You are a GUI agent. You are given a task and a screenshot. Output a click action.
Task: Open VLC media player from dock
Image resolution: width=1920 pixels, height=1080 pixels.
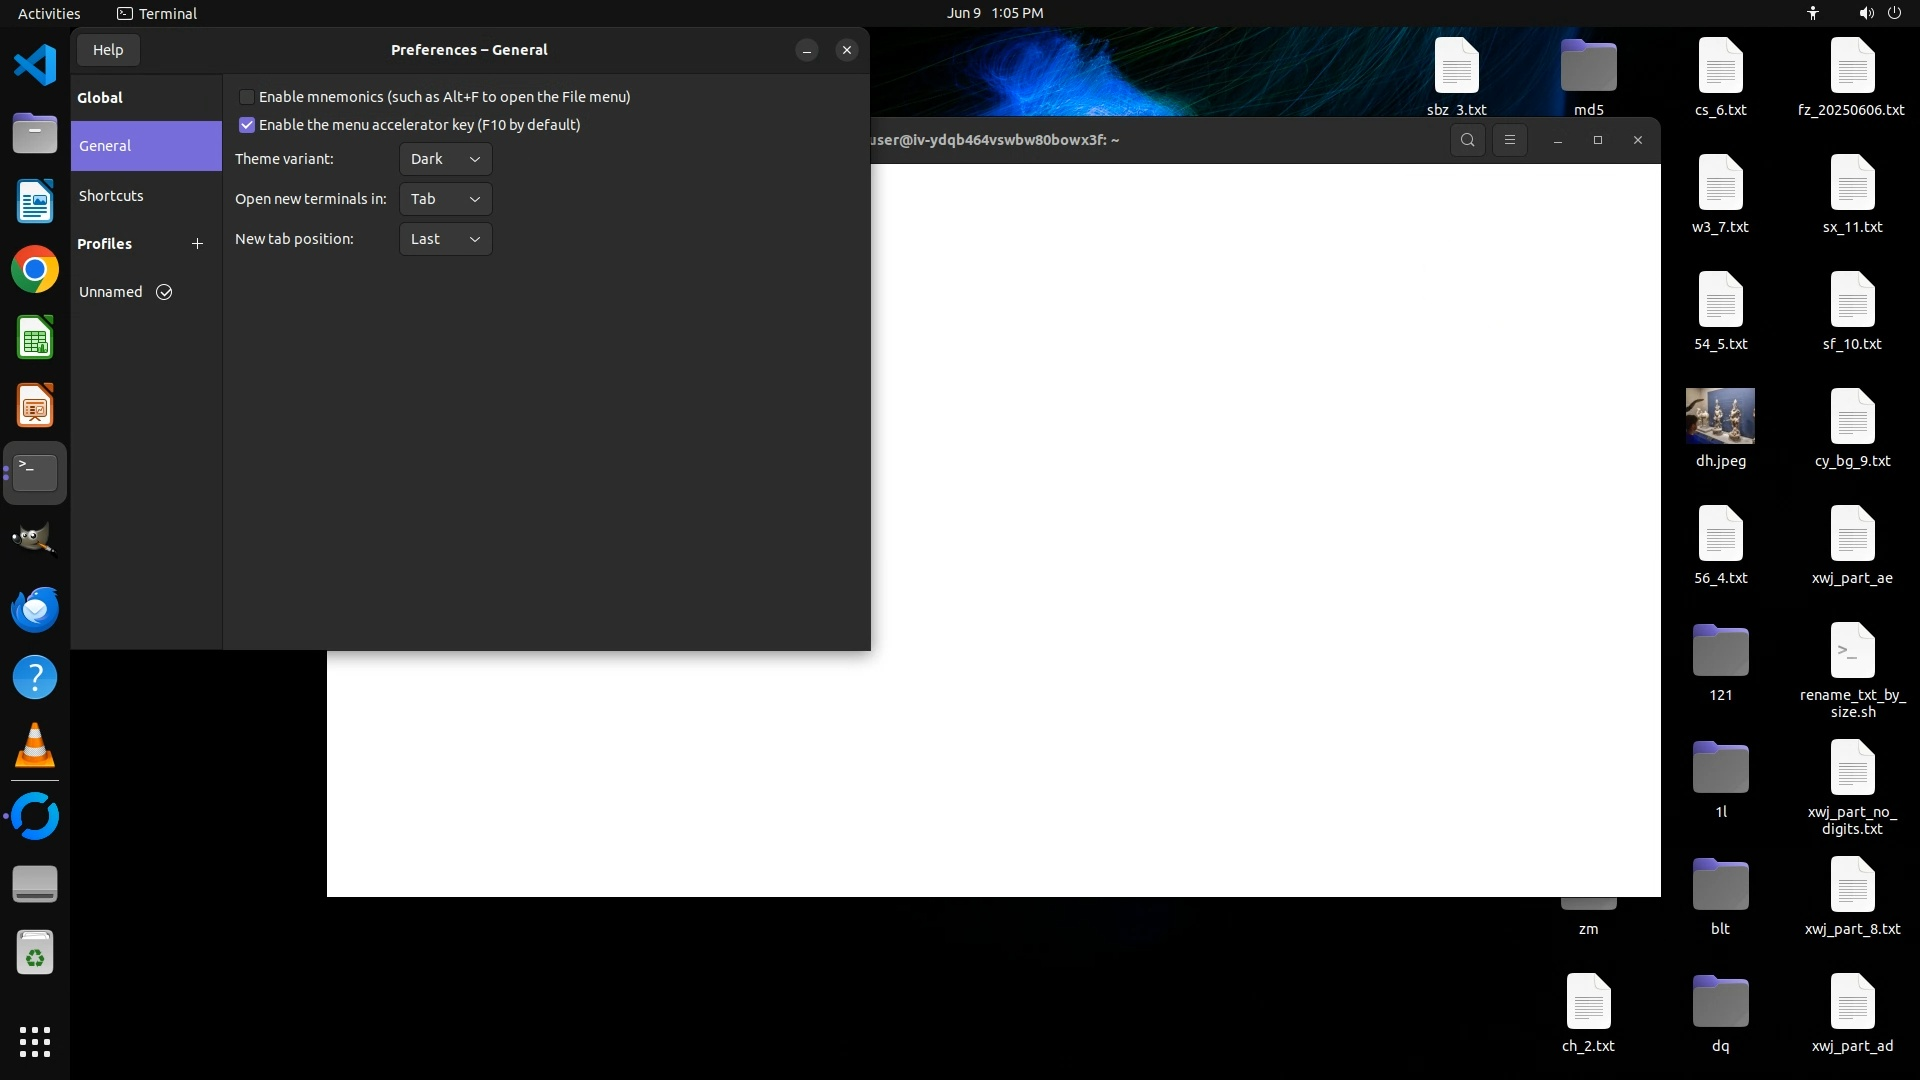pyautogui.click(x=35, y=746)
